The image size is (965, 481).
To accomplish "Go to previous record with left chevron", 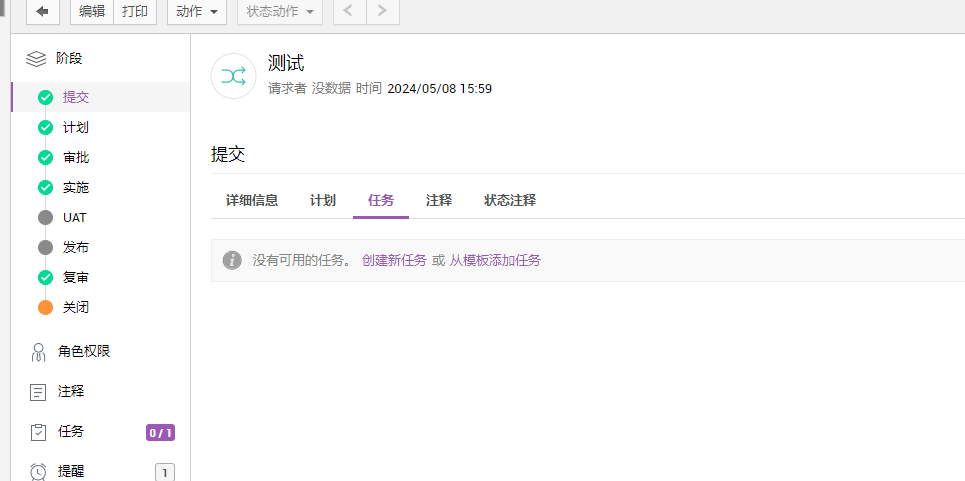I will coord(348,12).
